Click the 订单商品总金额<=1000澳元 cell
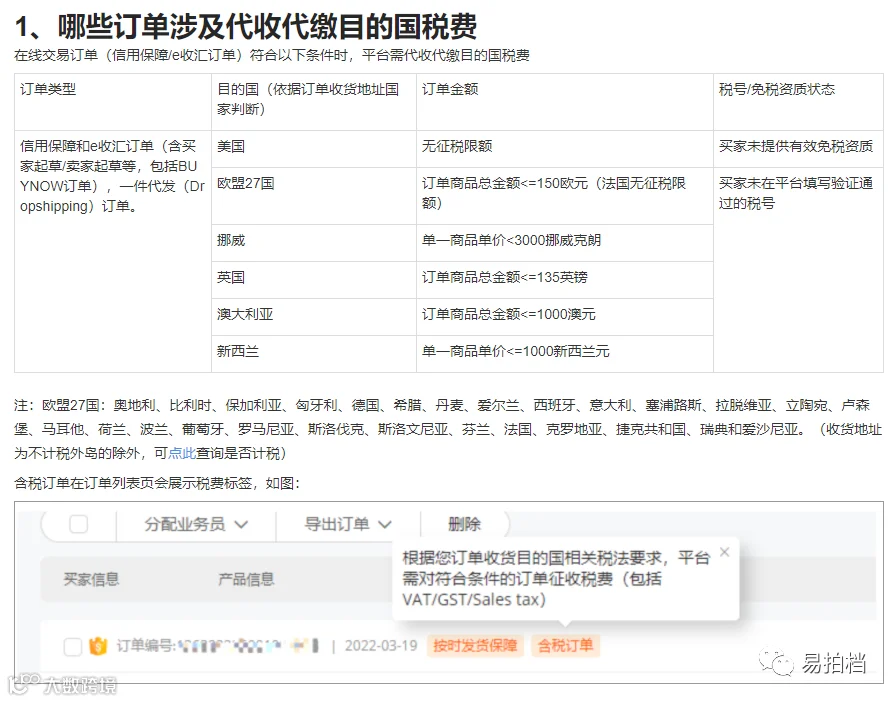The height and width of the screenshot is (702, 895). point(565,317)
